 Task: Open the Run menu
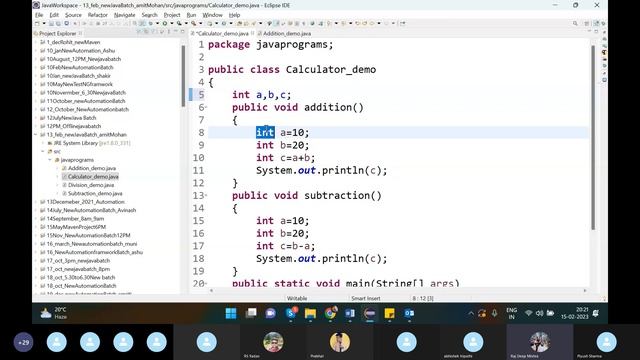[191, 15]
